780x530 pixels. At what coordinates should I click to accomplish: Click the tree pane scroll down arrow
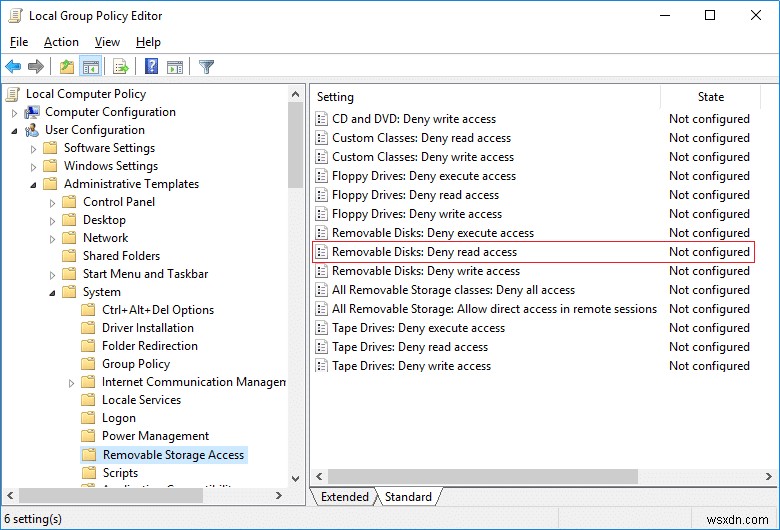coord(295,478)
